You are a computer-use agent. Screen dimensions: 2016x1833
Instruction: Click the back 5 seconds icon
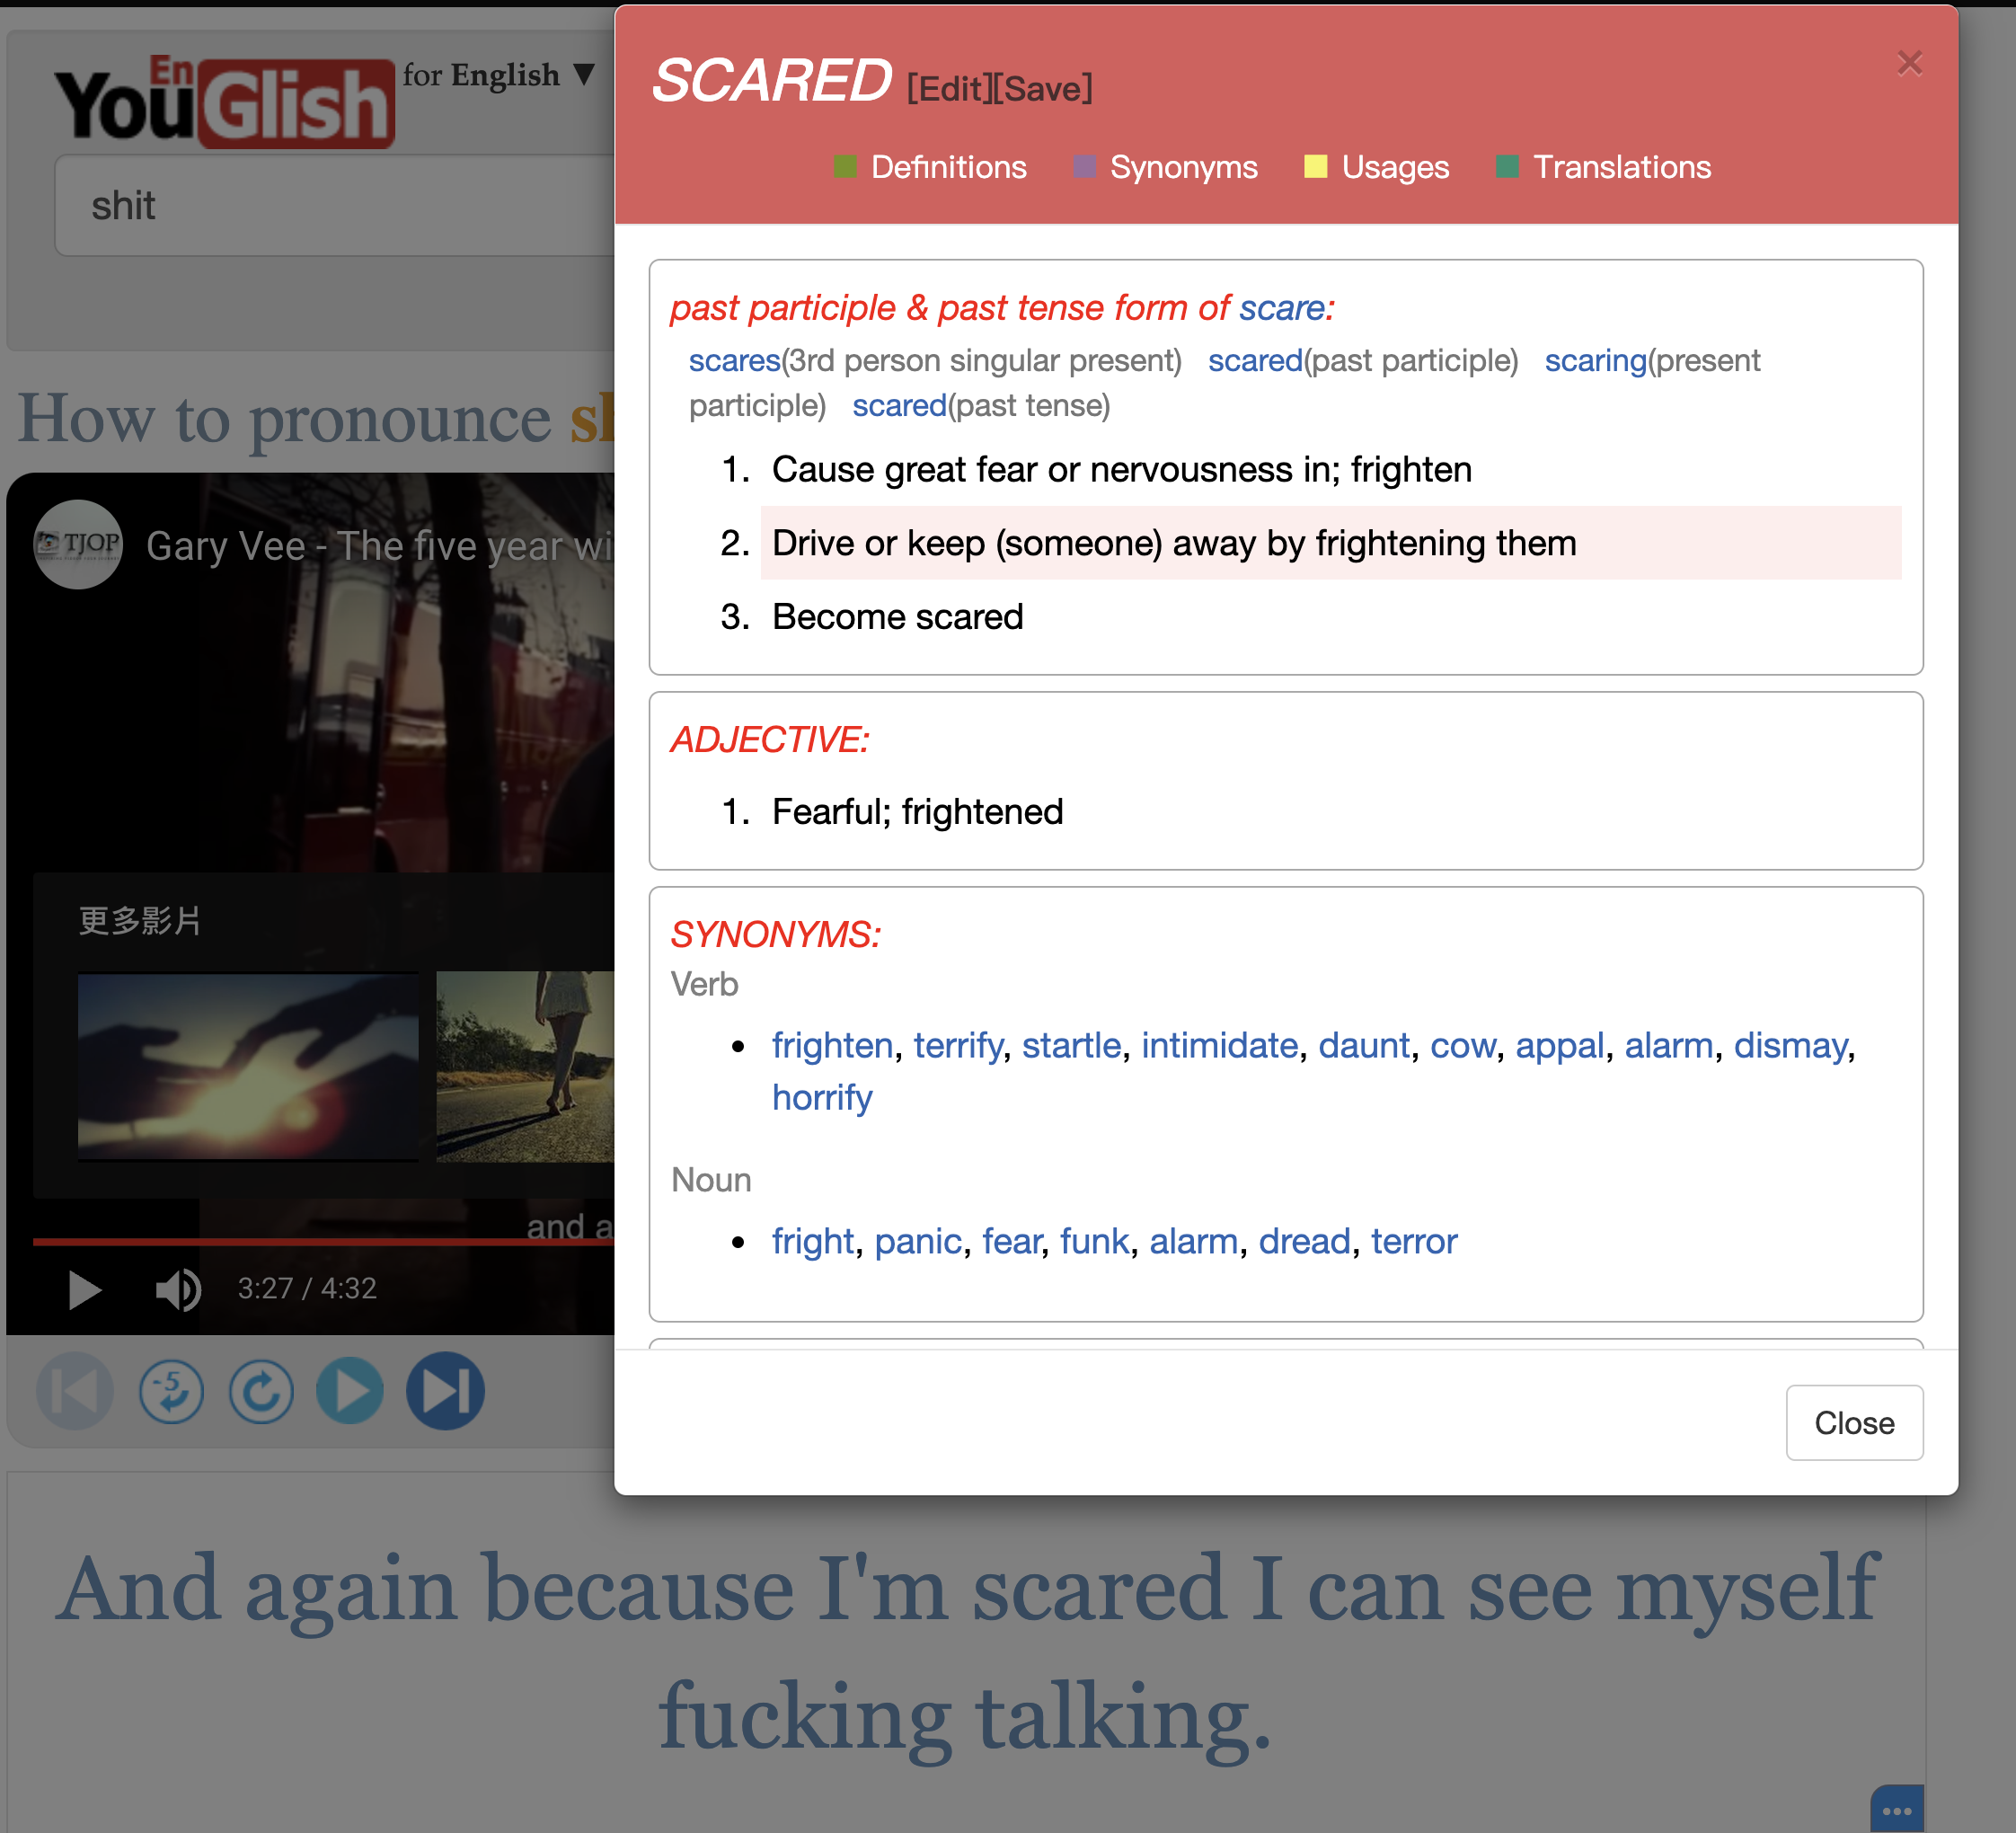pyautogui.click(x=171, y=1390)
